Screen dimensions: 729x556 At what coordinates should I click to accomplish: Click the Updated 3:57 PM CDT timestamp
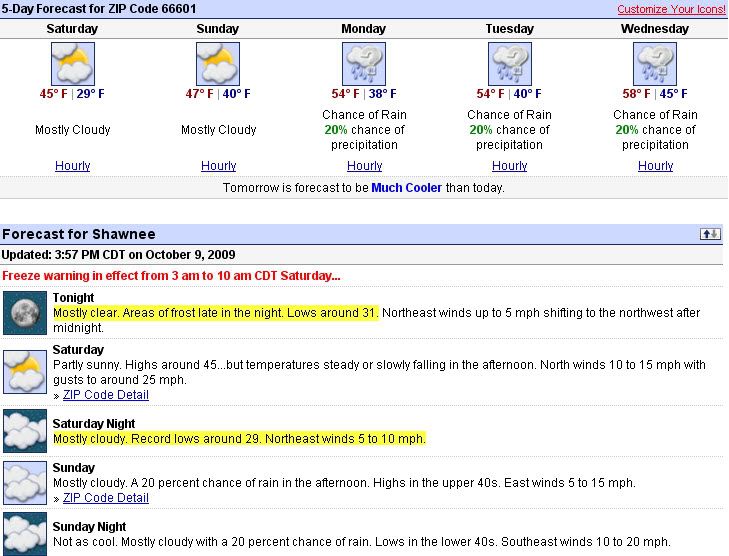click(x=119, y=255)
